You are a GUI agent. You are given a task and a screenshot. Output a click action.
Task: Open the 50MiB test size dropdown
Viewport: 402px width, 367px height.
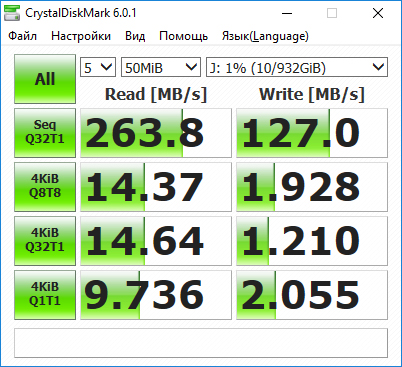click(161, 67)
